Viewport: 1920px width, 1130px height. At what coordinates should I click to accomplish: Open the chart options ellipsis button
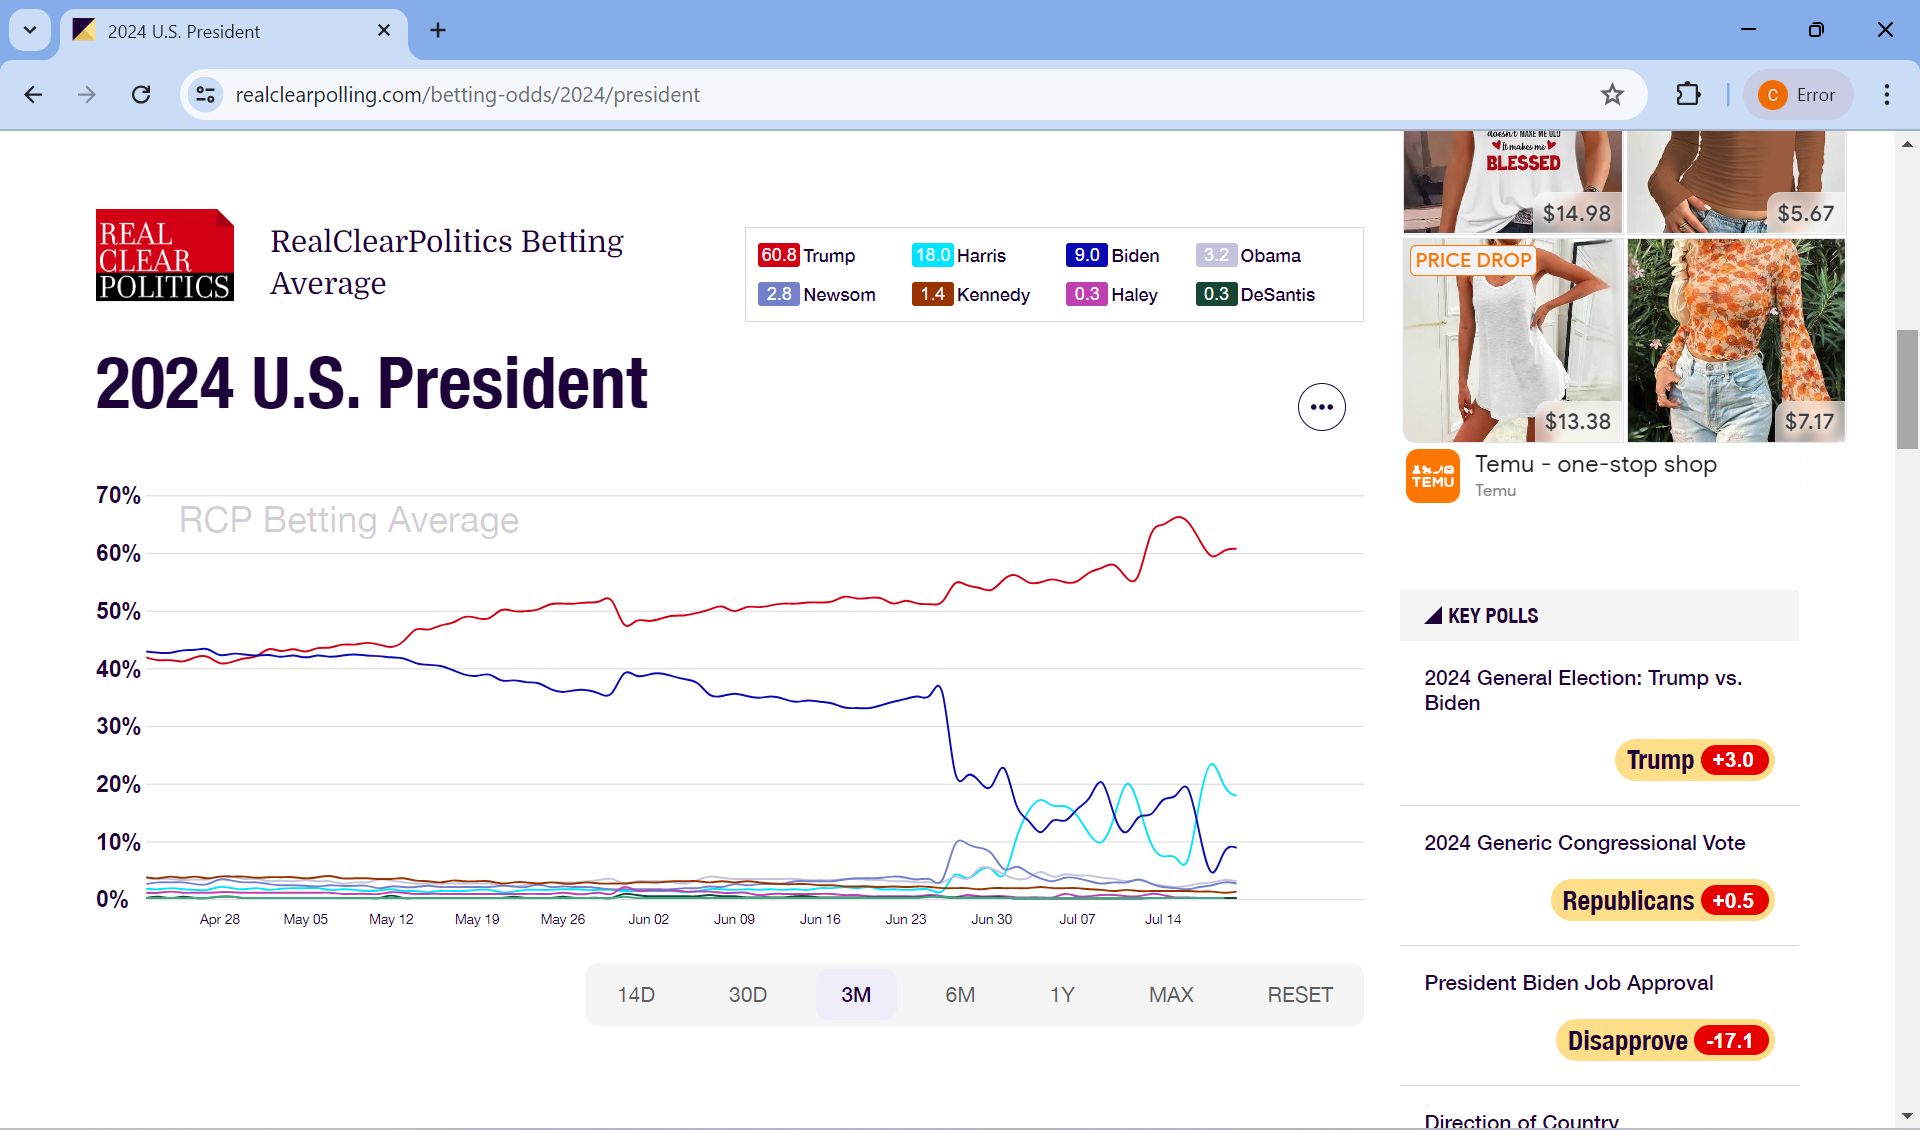1321,407
